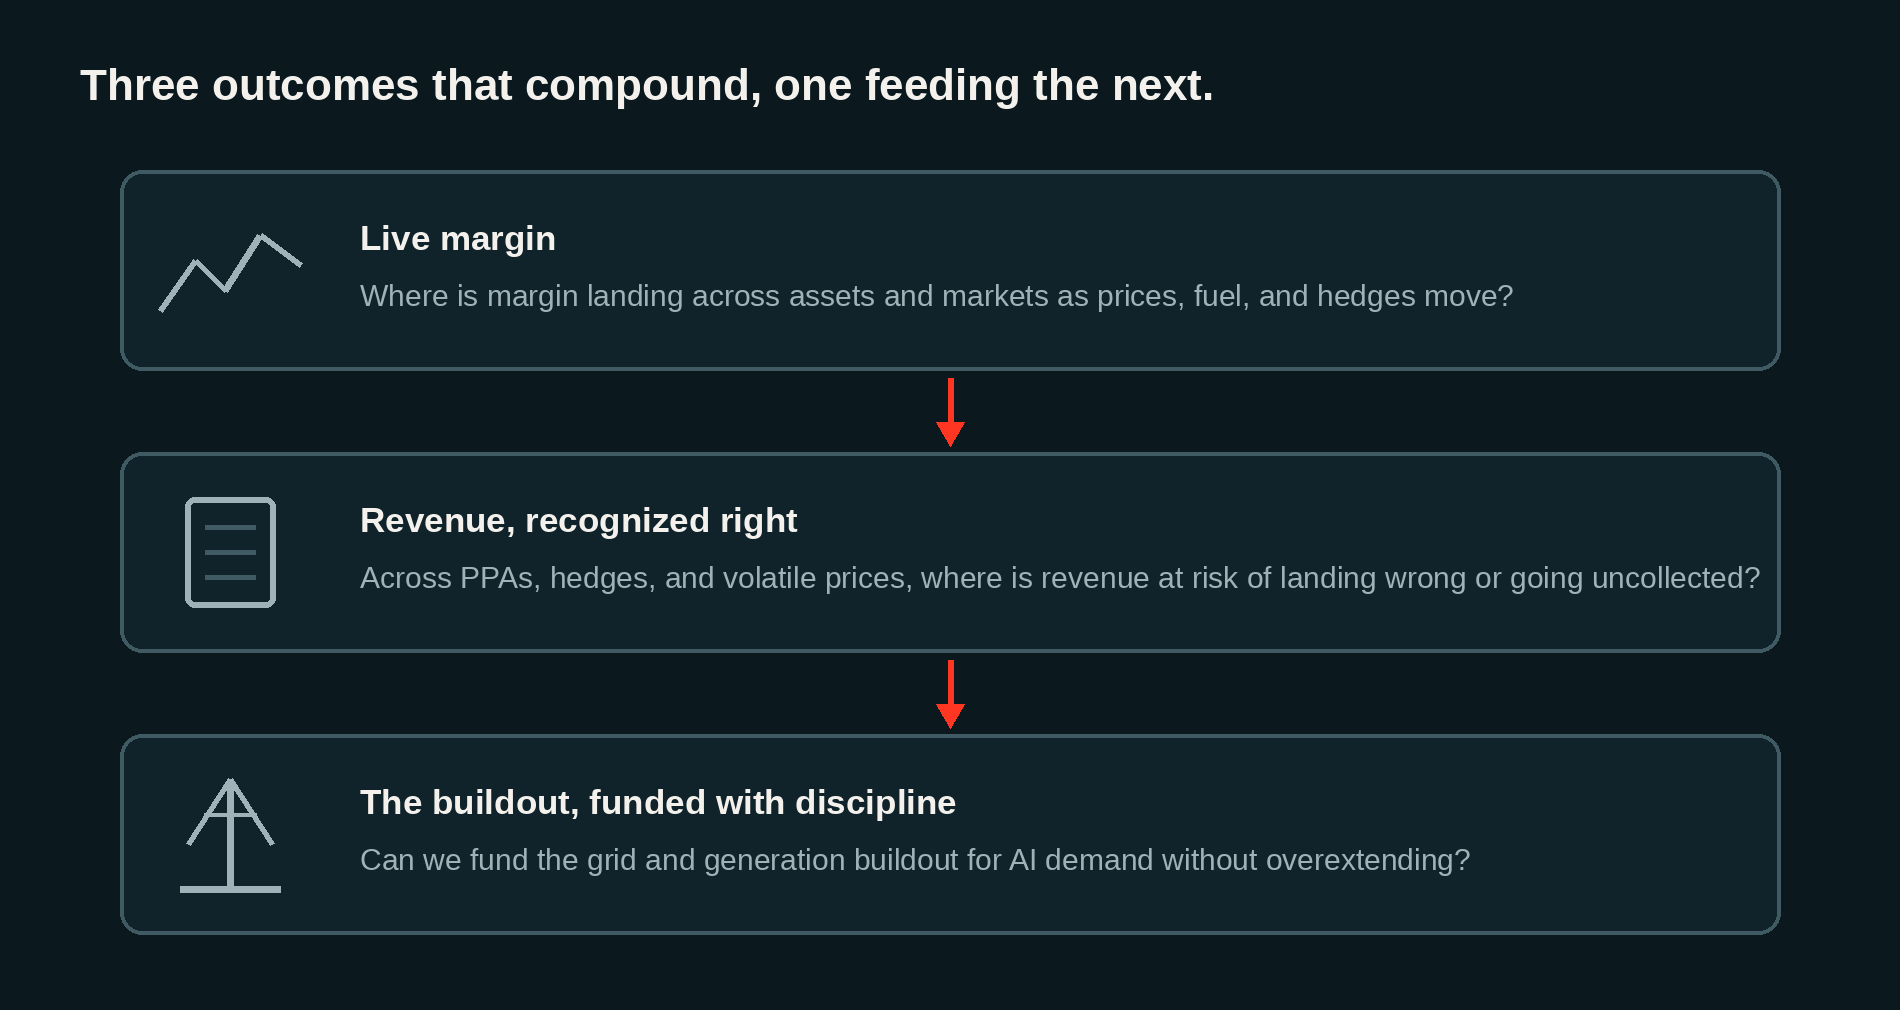Click the margin question text about prices and hedges

936,296
